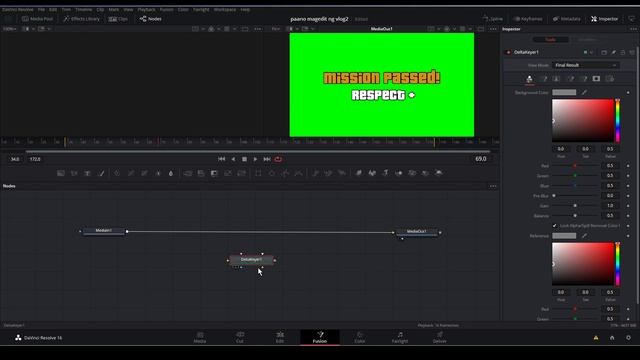Add a Blur node (droplet icon)
The height and width of the screenshot is (360, 640).
pos(171,173)
